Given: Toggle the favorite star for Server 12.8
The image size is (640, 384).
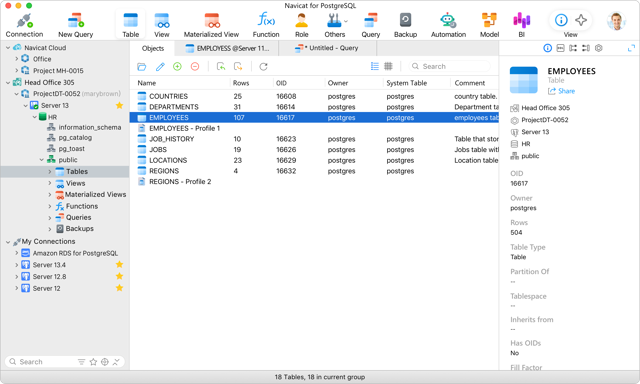Looking at the screenshot, I should pyautogui.click(x=119, y=276).
